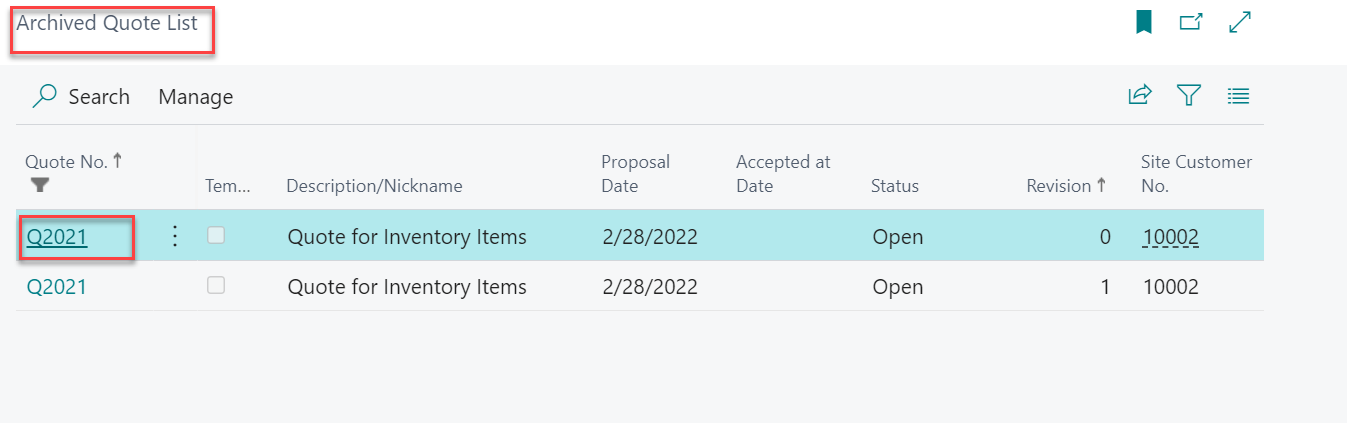Open the Status column header menu
This screenshot has width=1347, height=423.
click(x=894, y=186)
